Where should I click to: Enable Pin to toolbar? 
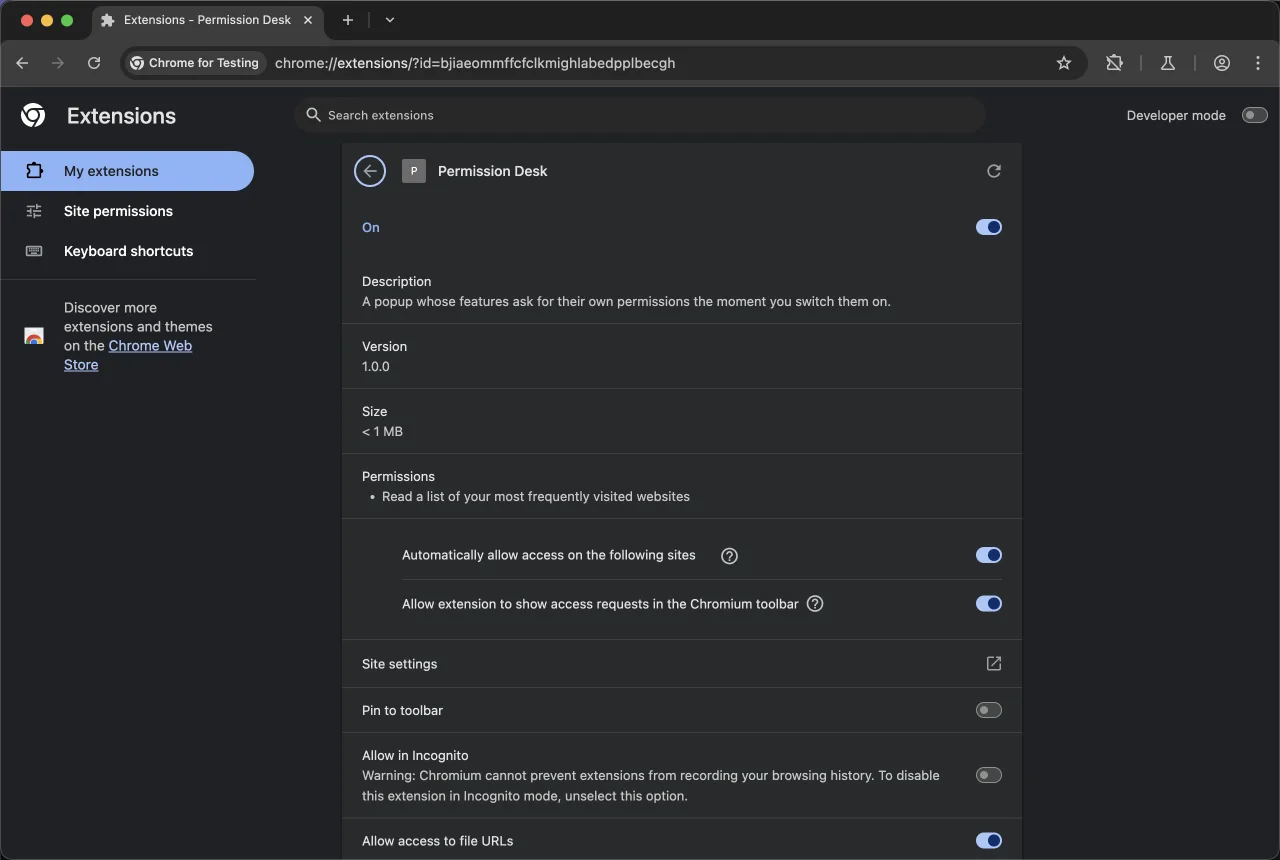pyautogui.click(x=989, y=710)
